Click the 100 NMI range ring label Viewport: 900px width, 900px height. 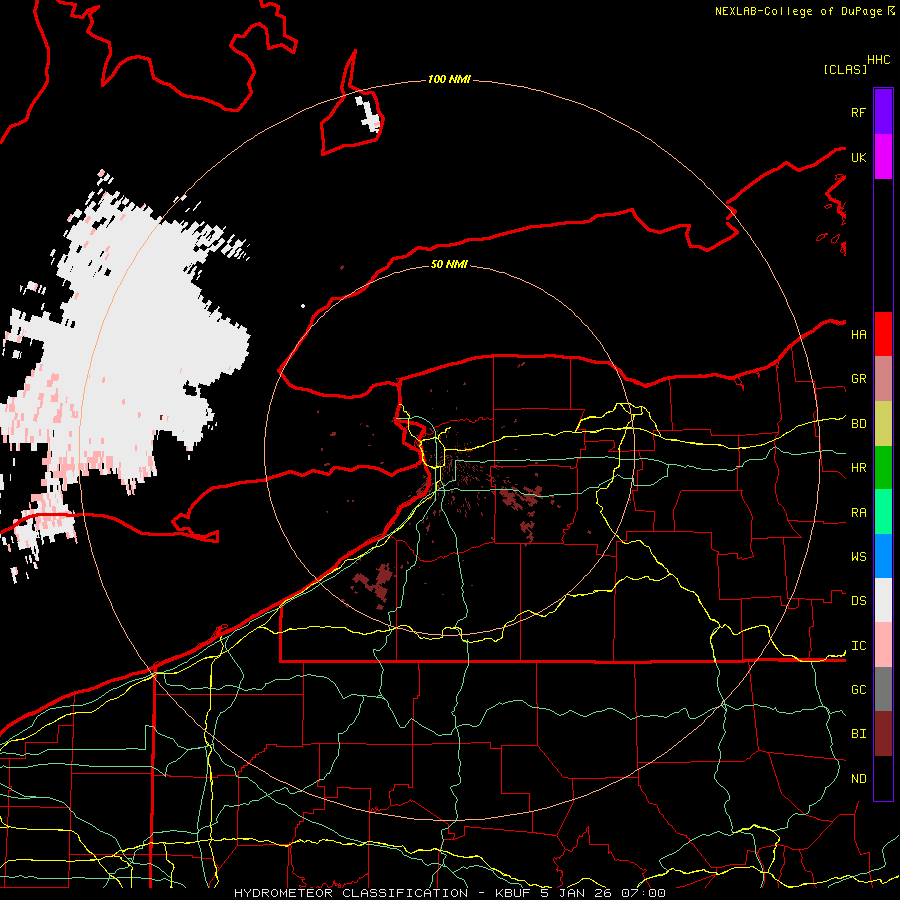coord(449,79)
